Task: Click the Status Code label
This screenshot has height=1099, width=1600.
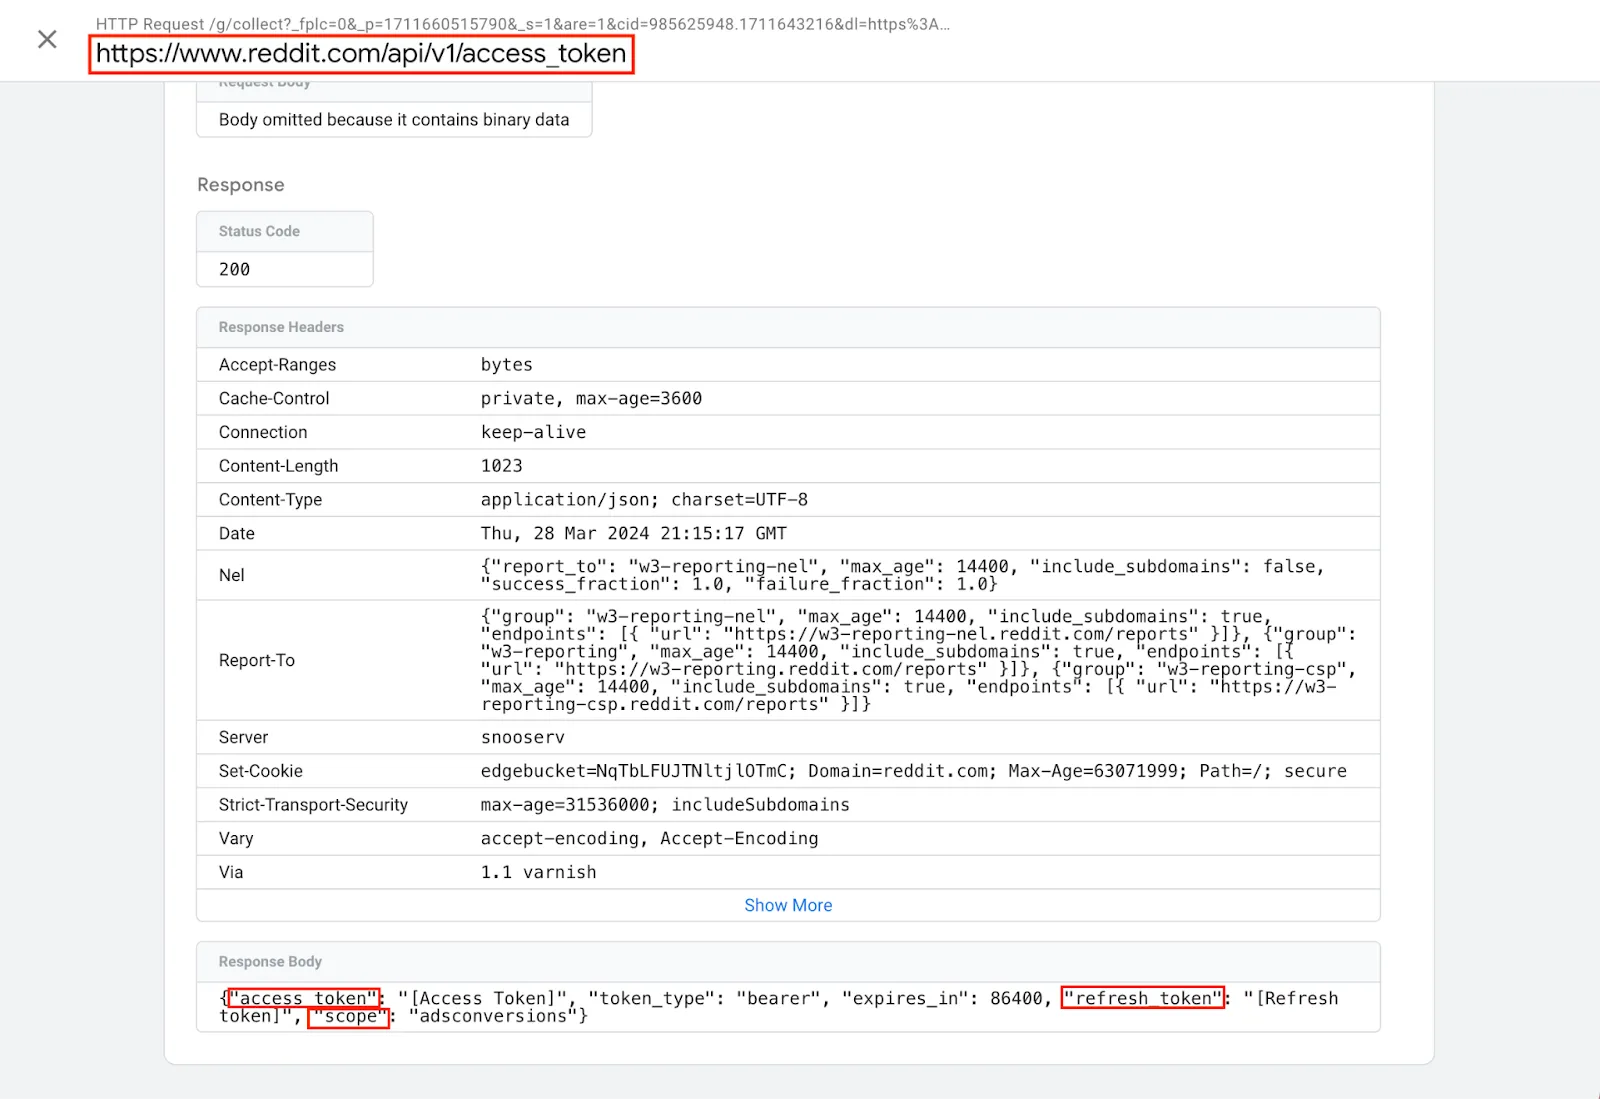Action: point(259,231)
